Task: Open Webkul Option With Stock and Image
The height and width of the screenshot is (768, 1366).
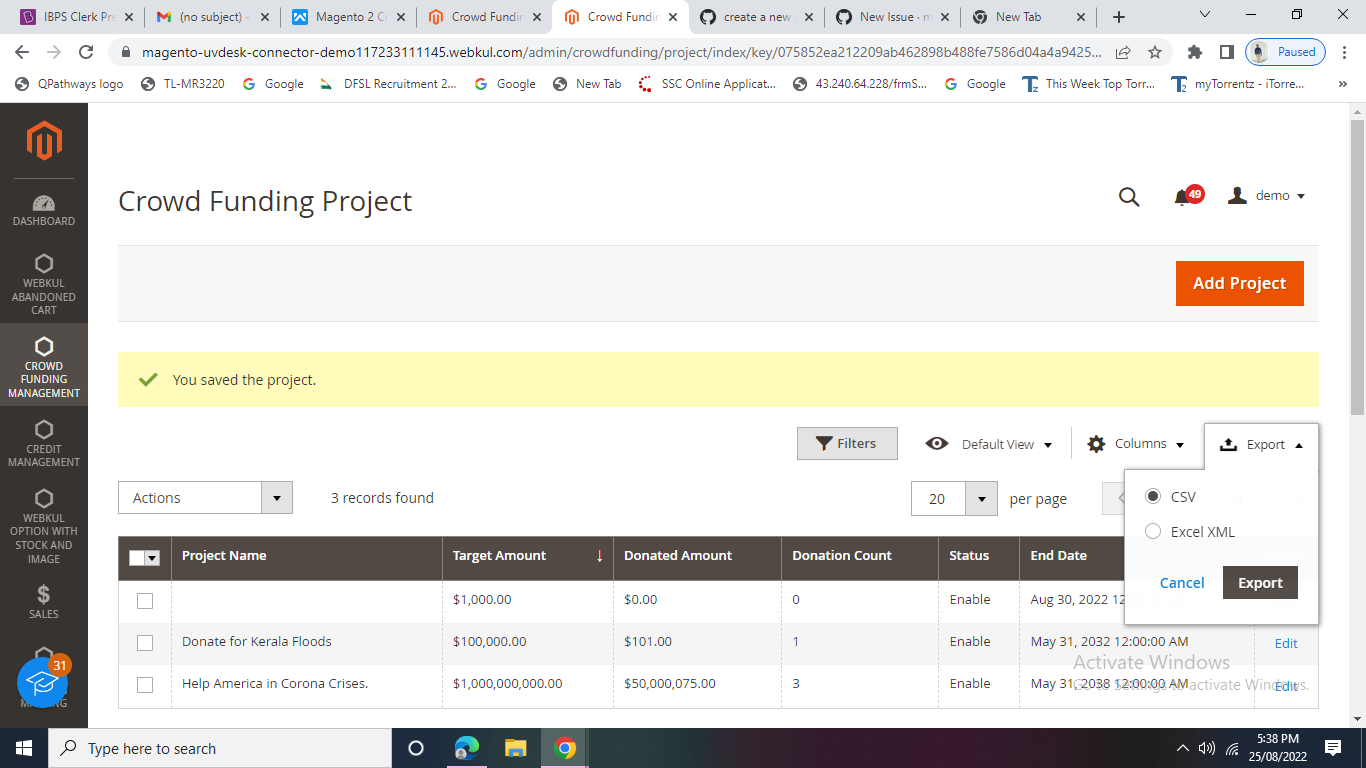Action: pos(44,525)
